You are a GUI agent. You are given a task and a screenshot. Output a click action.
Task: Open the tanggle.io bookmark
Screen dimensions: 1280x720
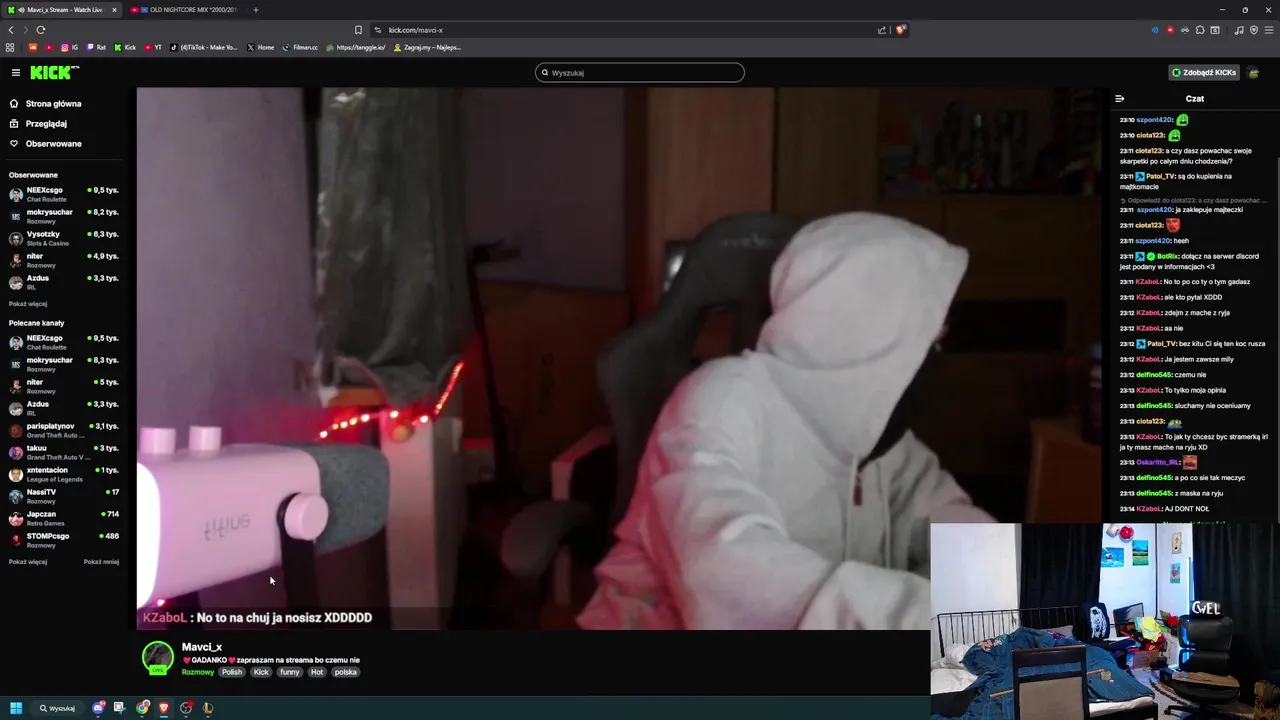[x=356, y=47]
